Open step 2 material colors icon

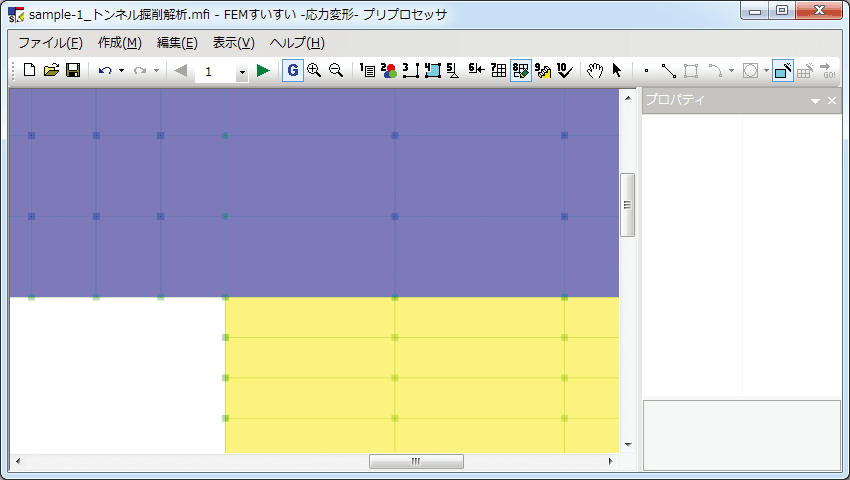(389, 71)
